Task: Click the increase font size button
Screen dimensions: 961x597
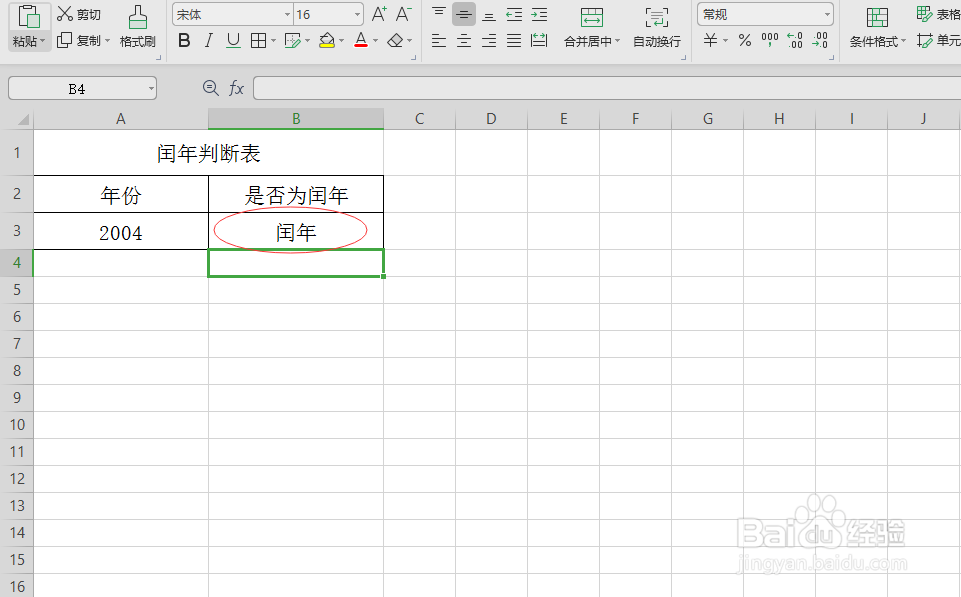Action: pos(378,12)
